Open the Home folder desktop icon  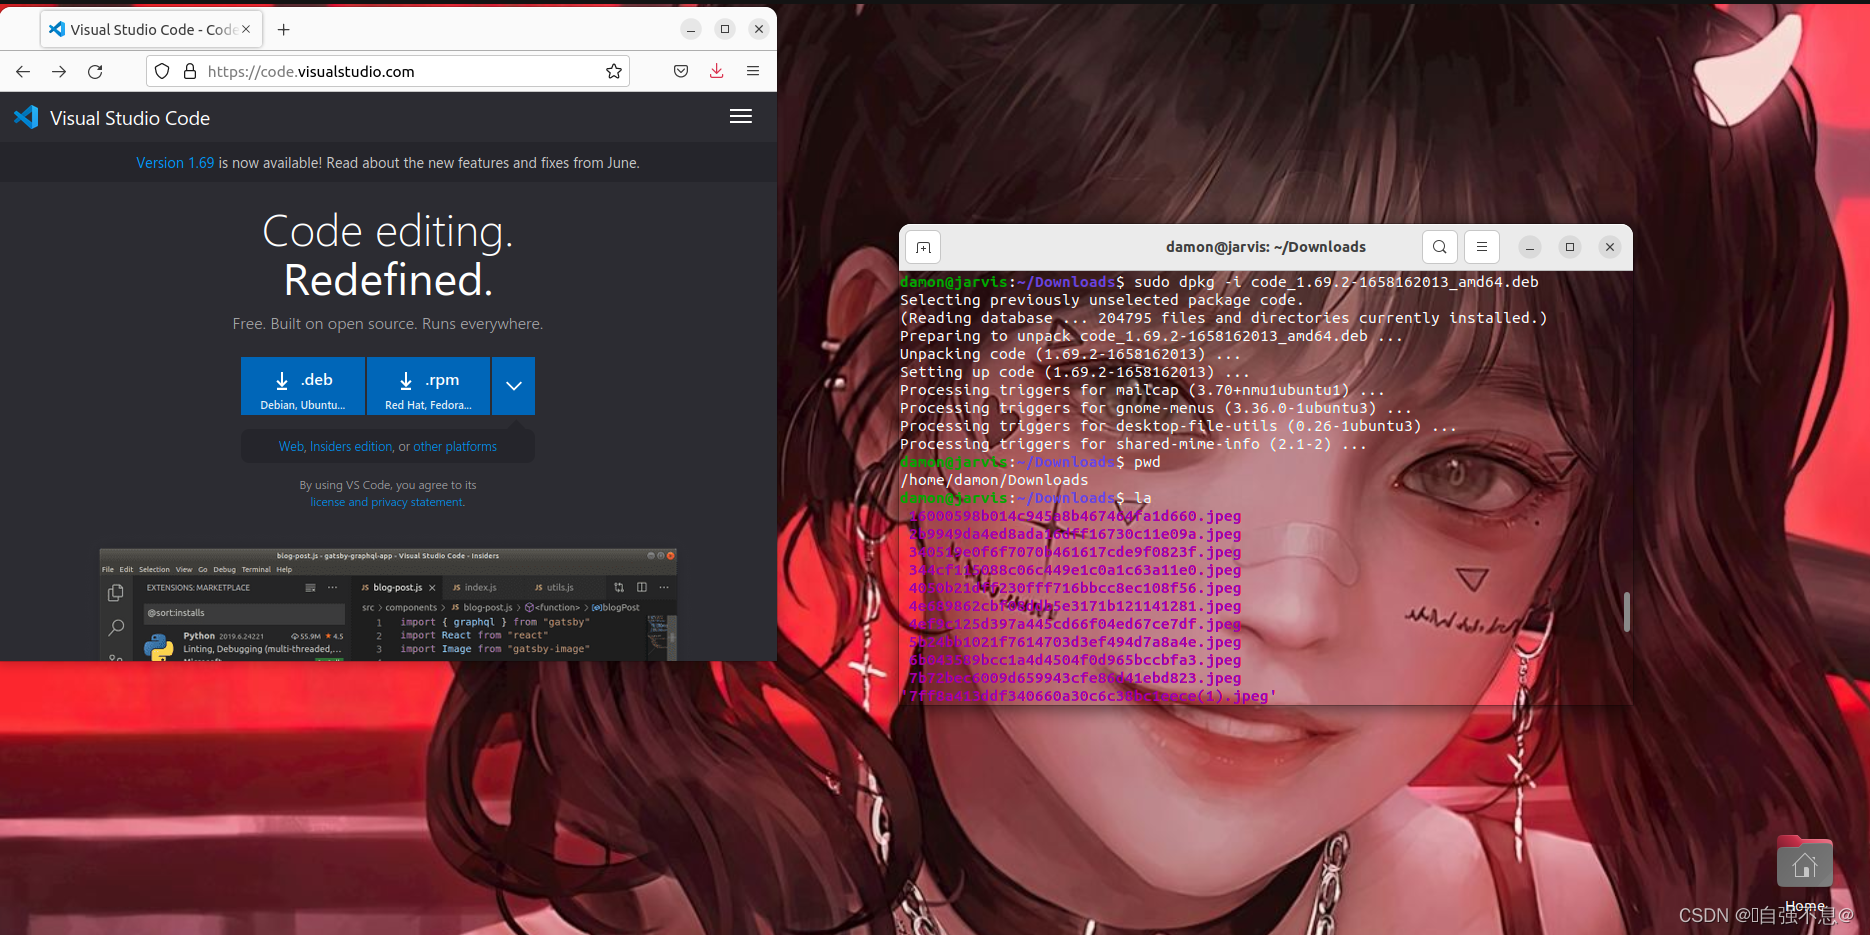1805,873
